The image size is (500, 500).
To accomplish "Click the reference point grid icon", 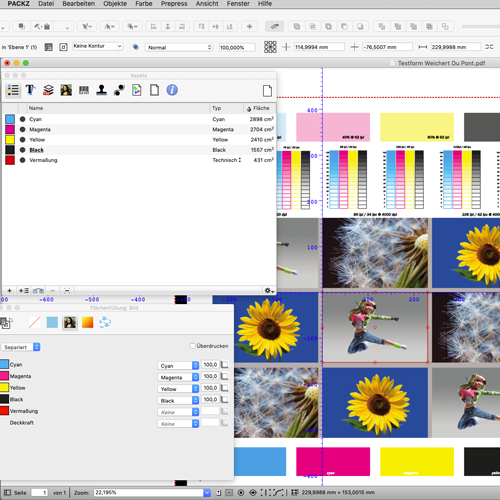I will click(270, 47).
